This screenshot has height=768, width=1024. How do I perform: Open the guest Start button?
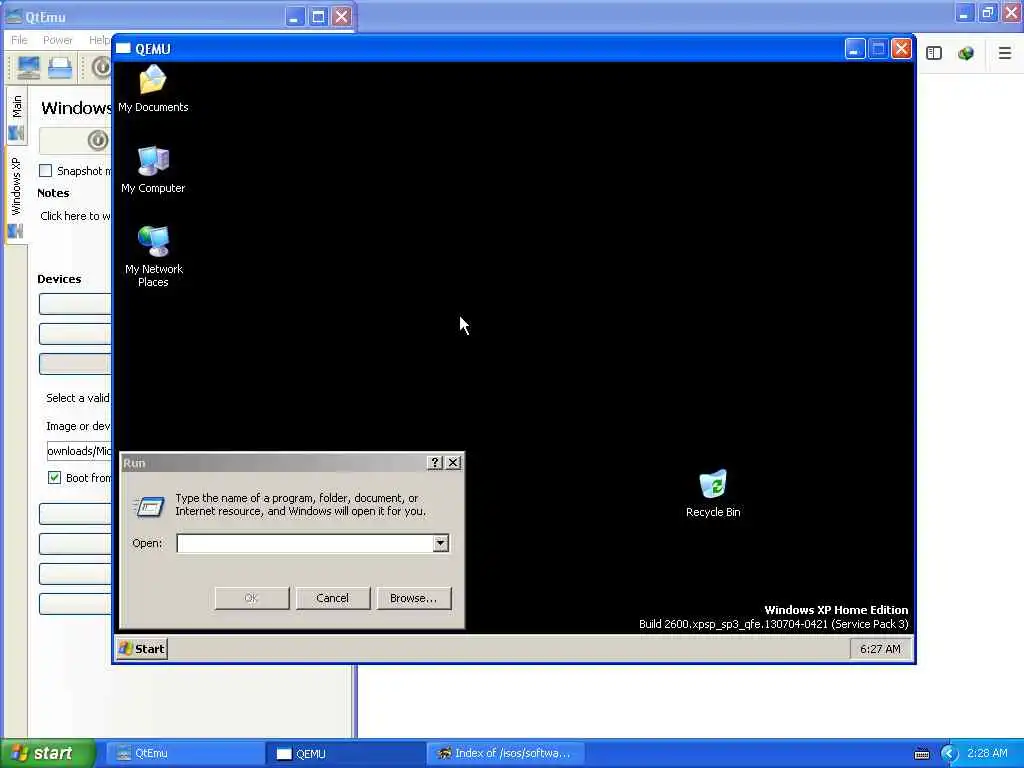pyautogui.click(x=142, y=648)
